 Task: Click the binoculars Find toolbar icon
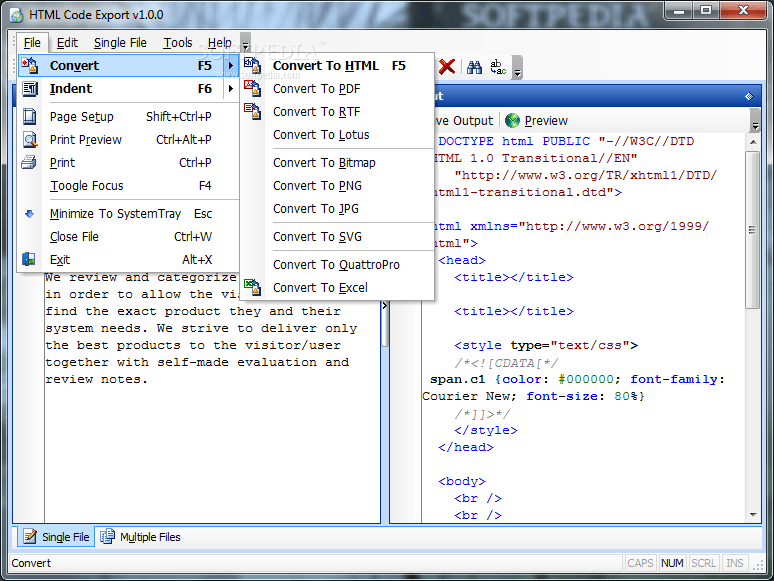click(474, 67)
